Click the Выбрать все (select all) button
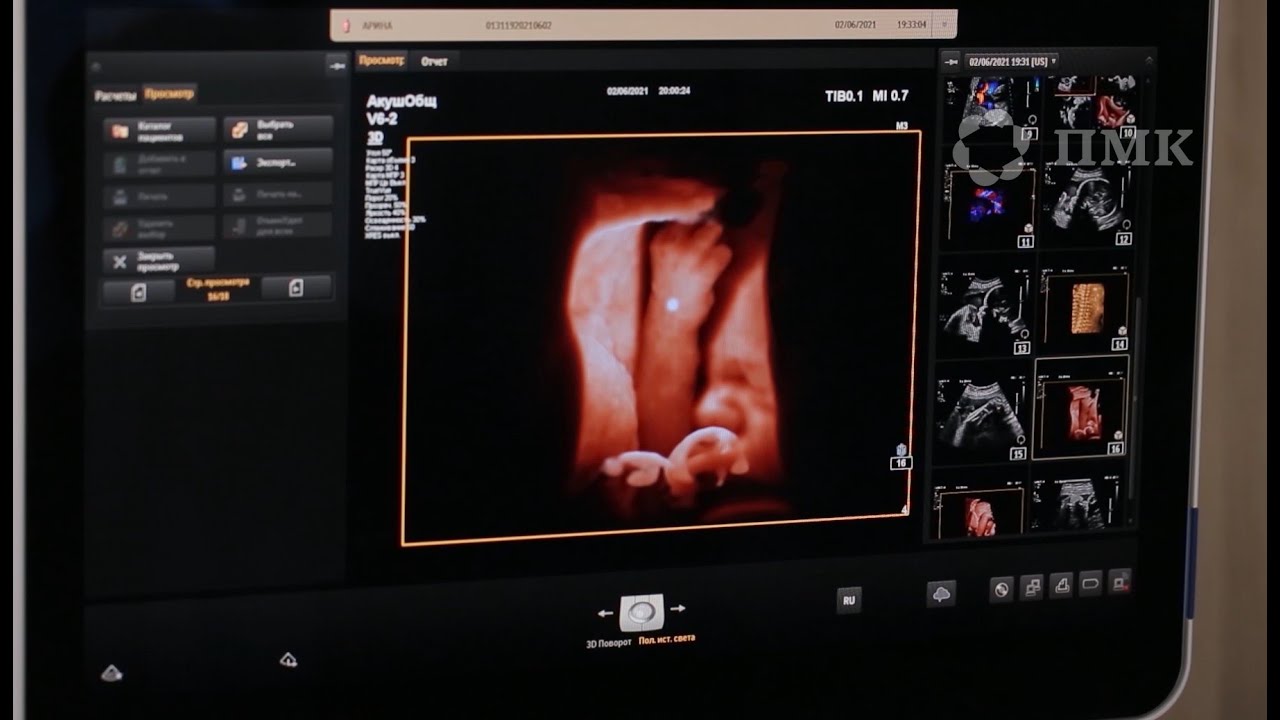Viewport: 1280px width, 720px height. (278, 129)
